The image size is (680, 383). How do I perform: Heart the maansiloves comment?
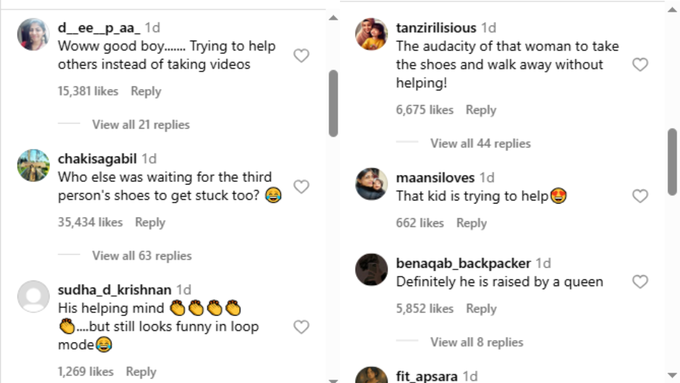pos(640,196)
